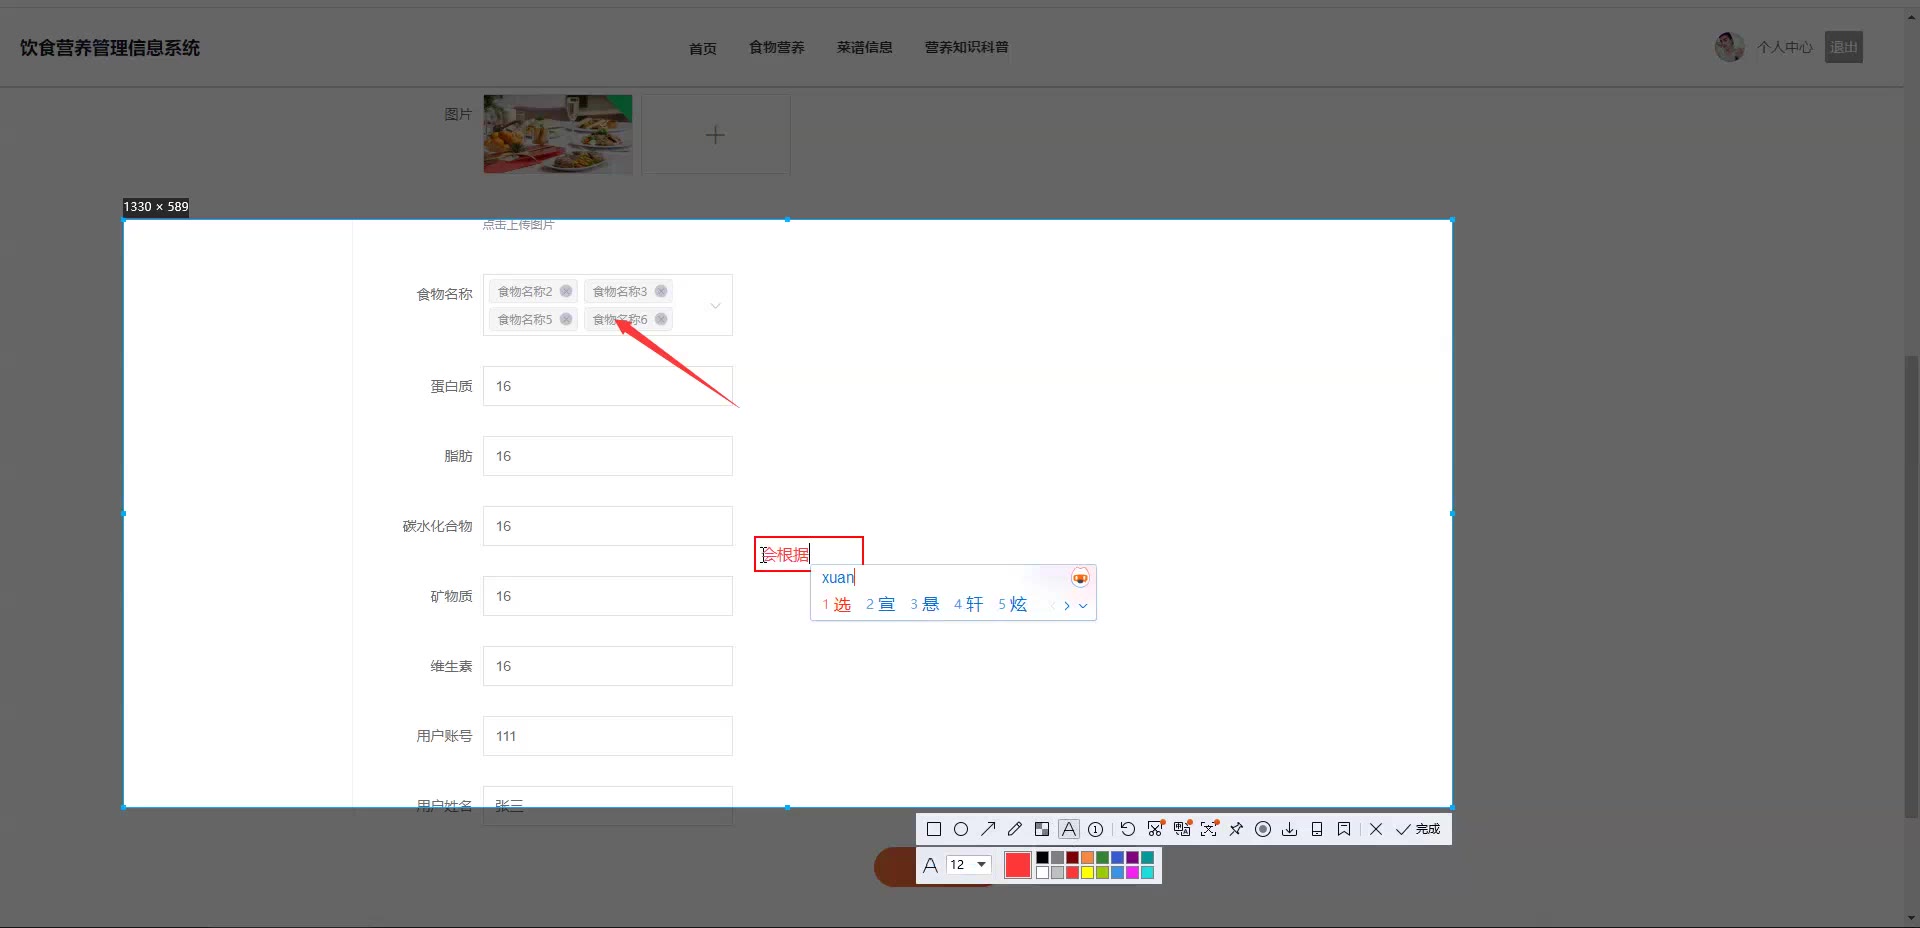Select the text annotation tool

[x=1069, y=829]
